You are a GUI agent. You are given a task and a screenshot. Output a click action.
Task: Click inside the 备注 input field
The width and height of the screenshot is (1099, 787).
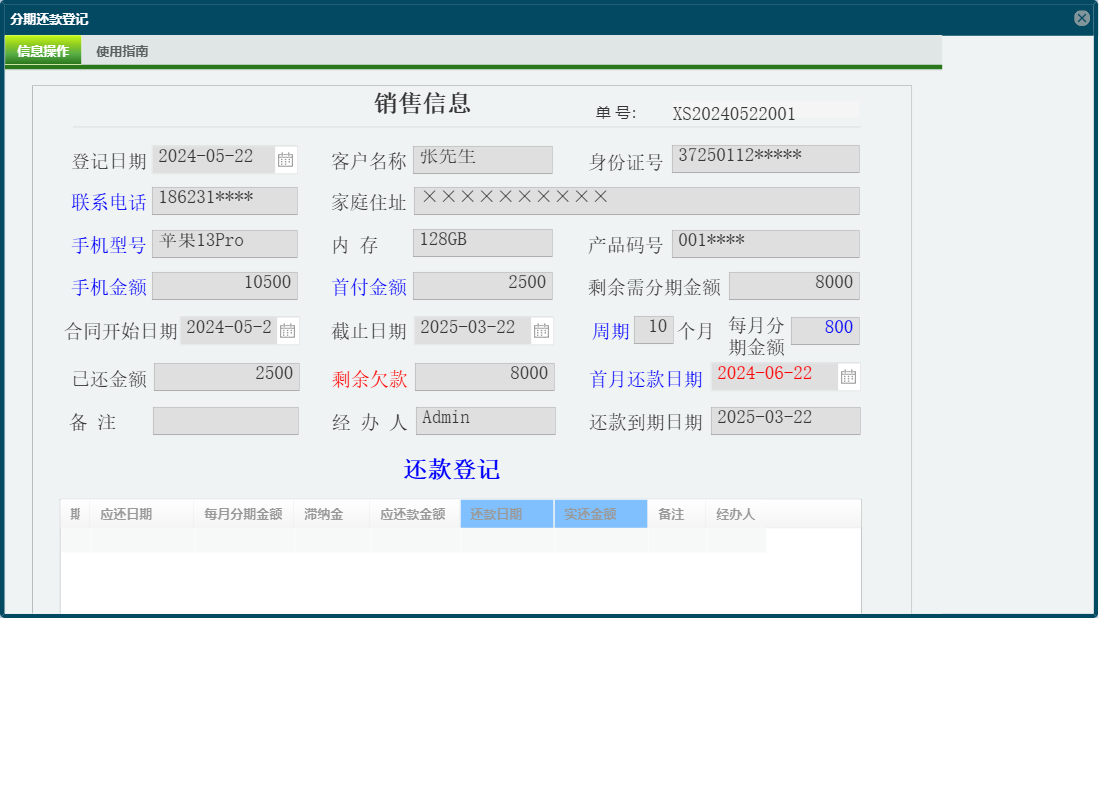(x=225, y=420)
